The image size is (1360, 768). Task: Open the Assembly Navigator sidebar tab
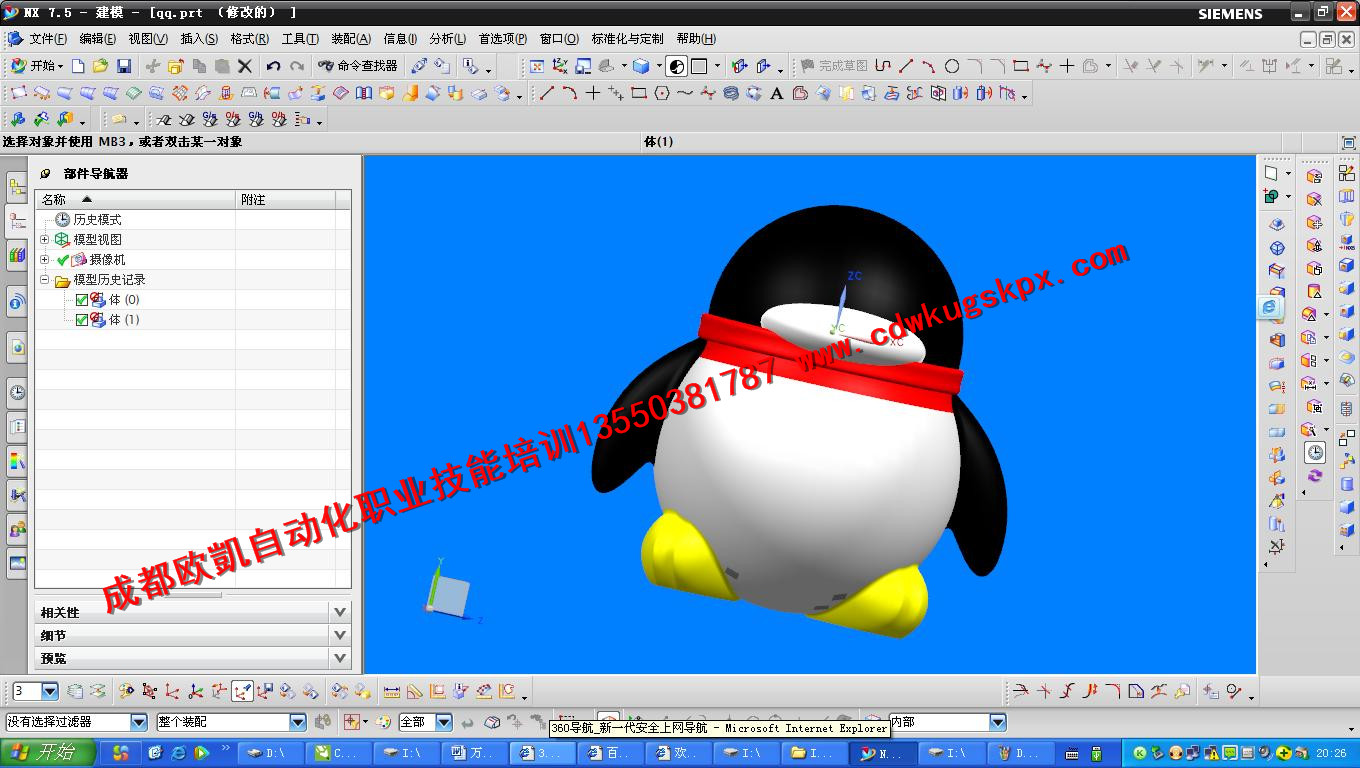point(17,187)
